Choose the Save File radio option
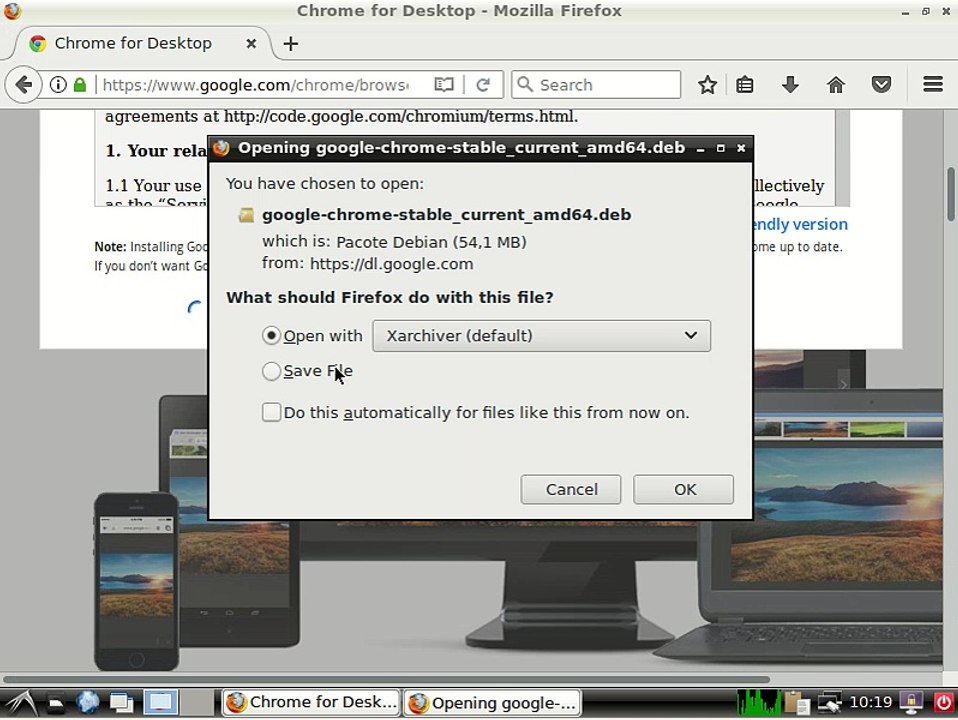 pos(271,371)
